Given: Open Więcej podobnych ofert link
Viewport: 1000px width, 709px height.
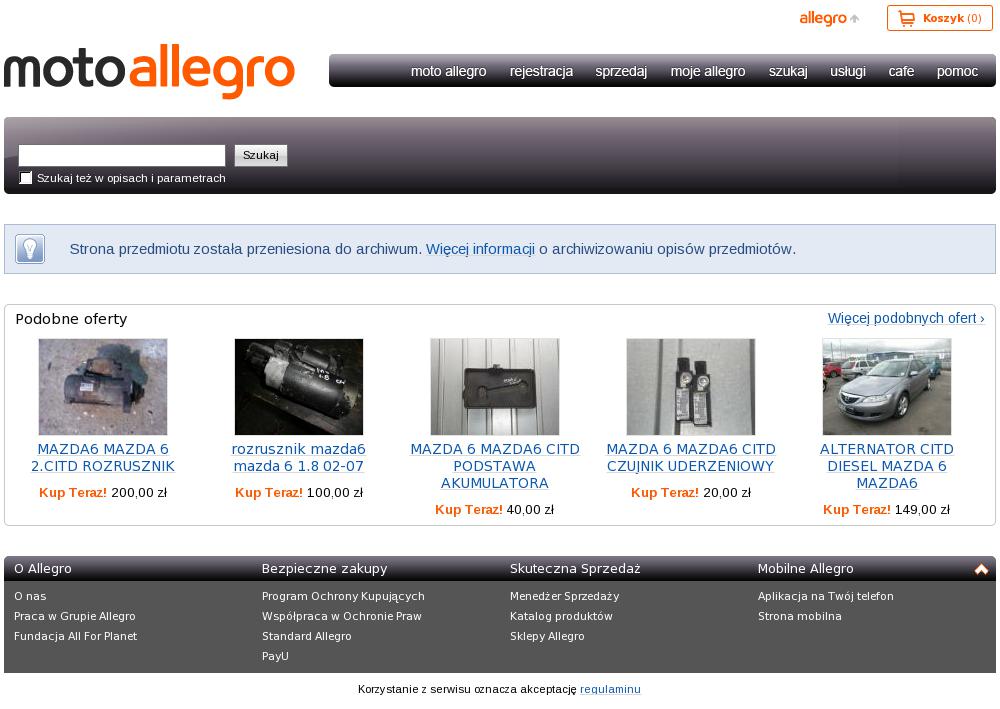Looking at the screenshot, I should coord(906,318).
